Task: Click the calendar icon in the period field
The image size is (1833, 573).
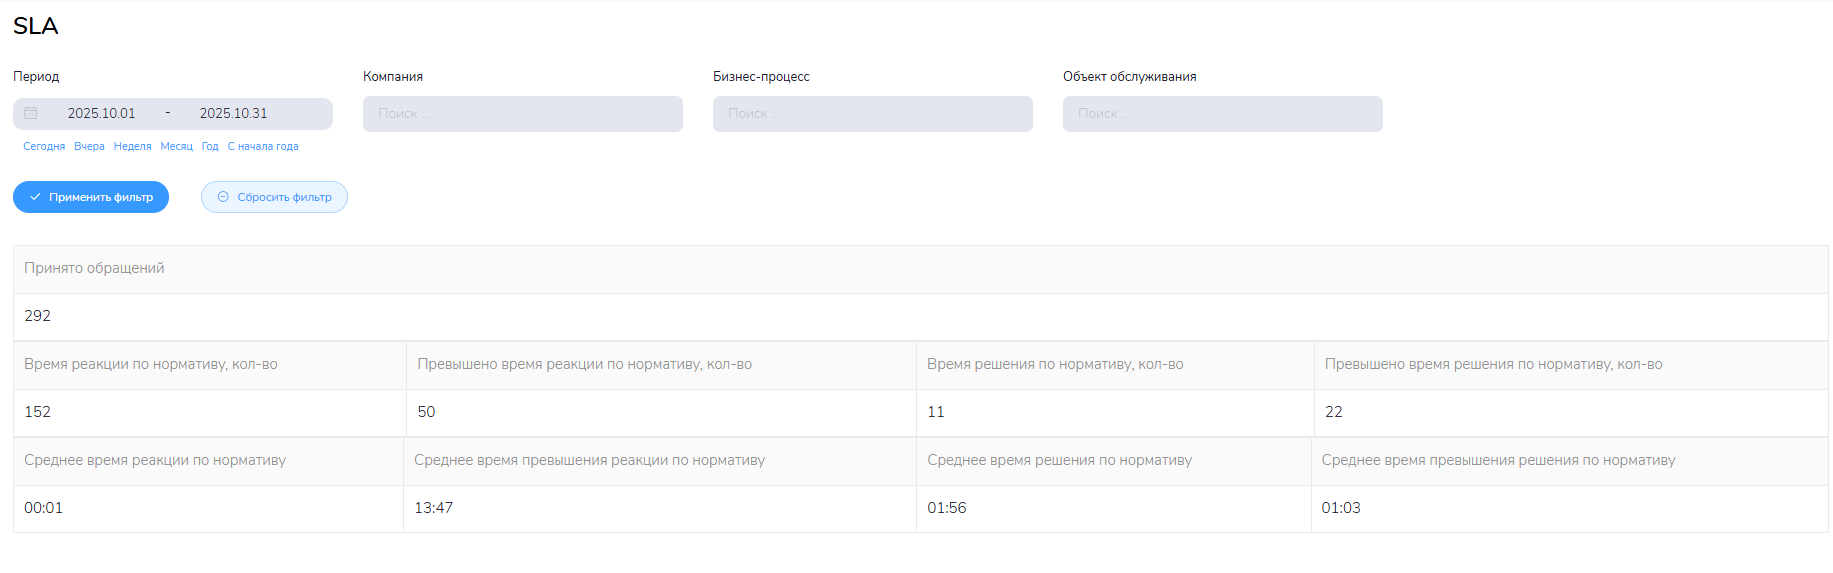Action: coord(31,114)
